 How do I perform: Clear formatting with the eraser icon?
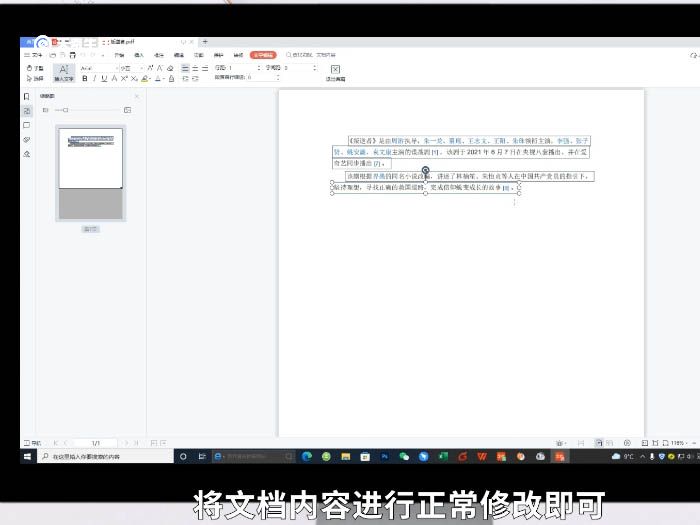(170, 68)
